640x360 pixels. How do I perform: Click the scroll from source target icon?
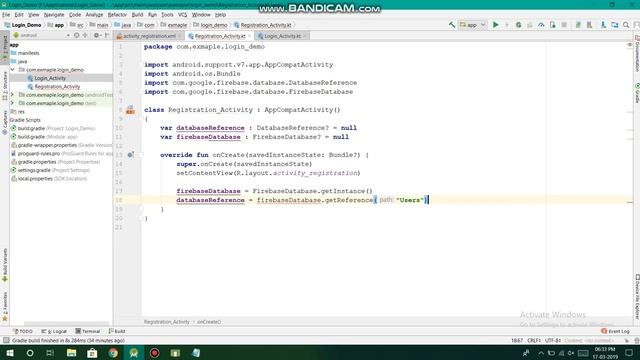click(76, 36)
